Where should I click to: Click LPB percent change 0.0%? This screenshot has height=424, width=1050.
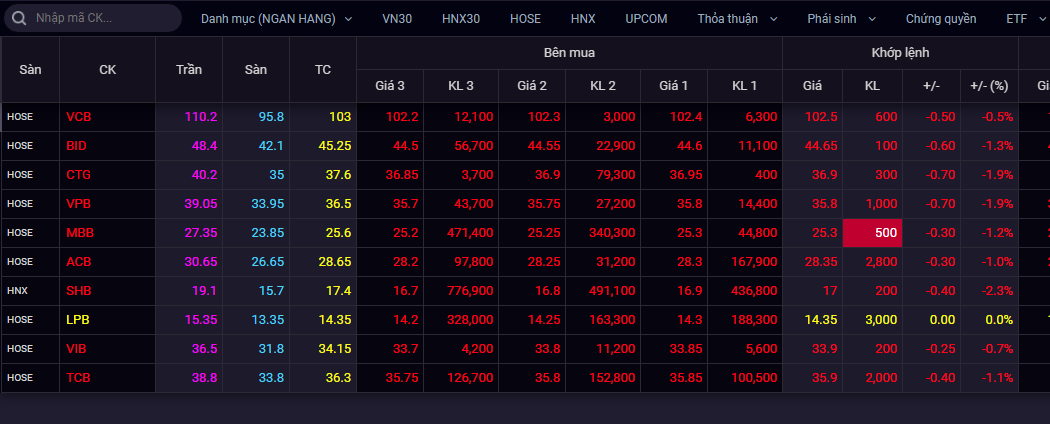(x=1000, y=320)
